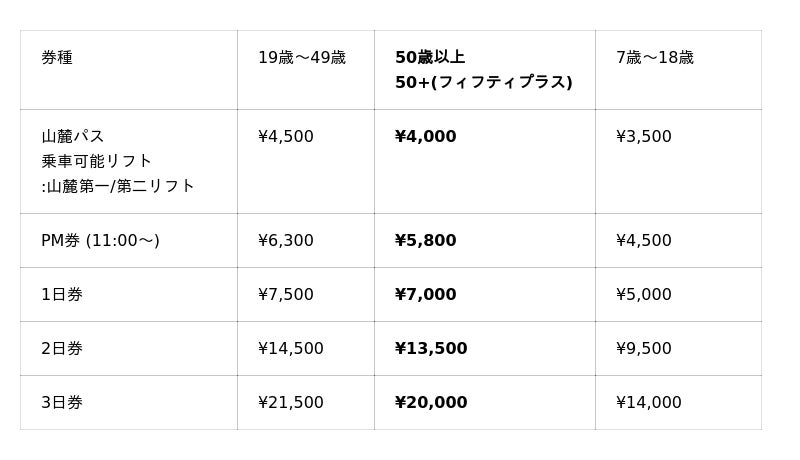This screenshot has height=460, width=800.
Task: Click the bold ¥20,000 price
Action: [431, 403]
